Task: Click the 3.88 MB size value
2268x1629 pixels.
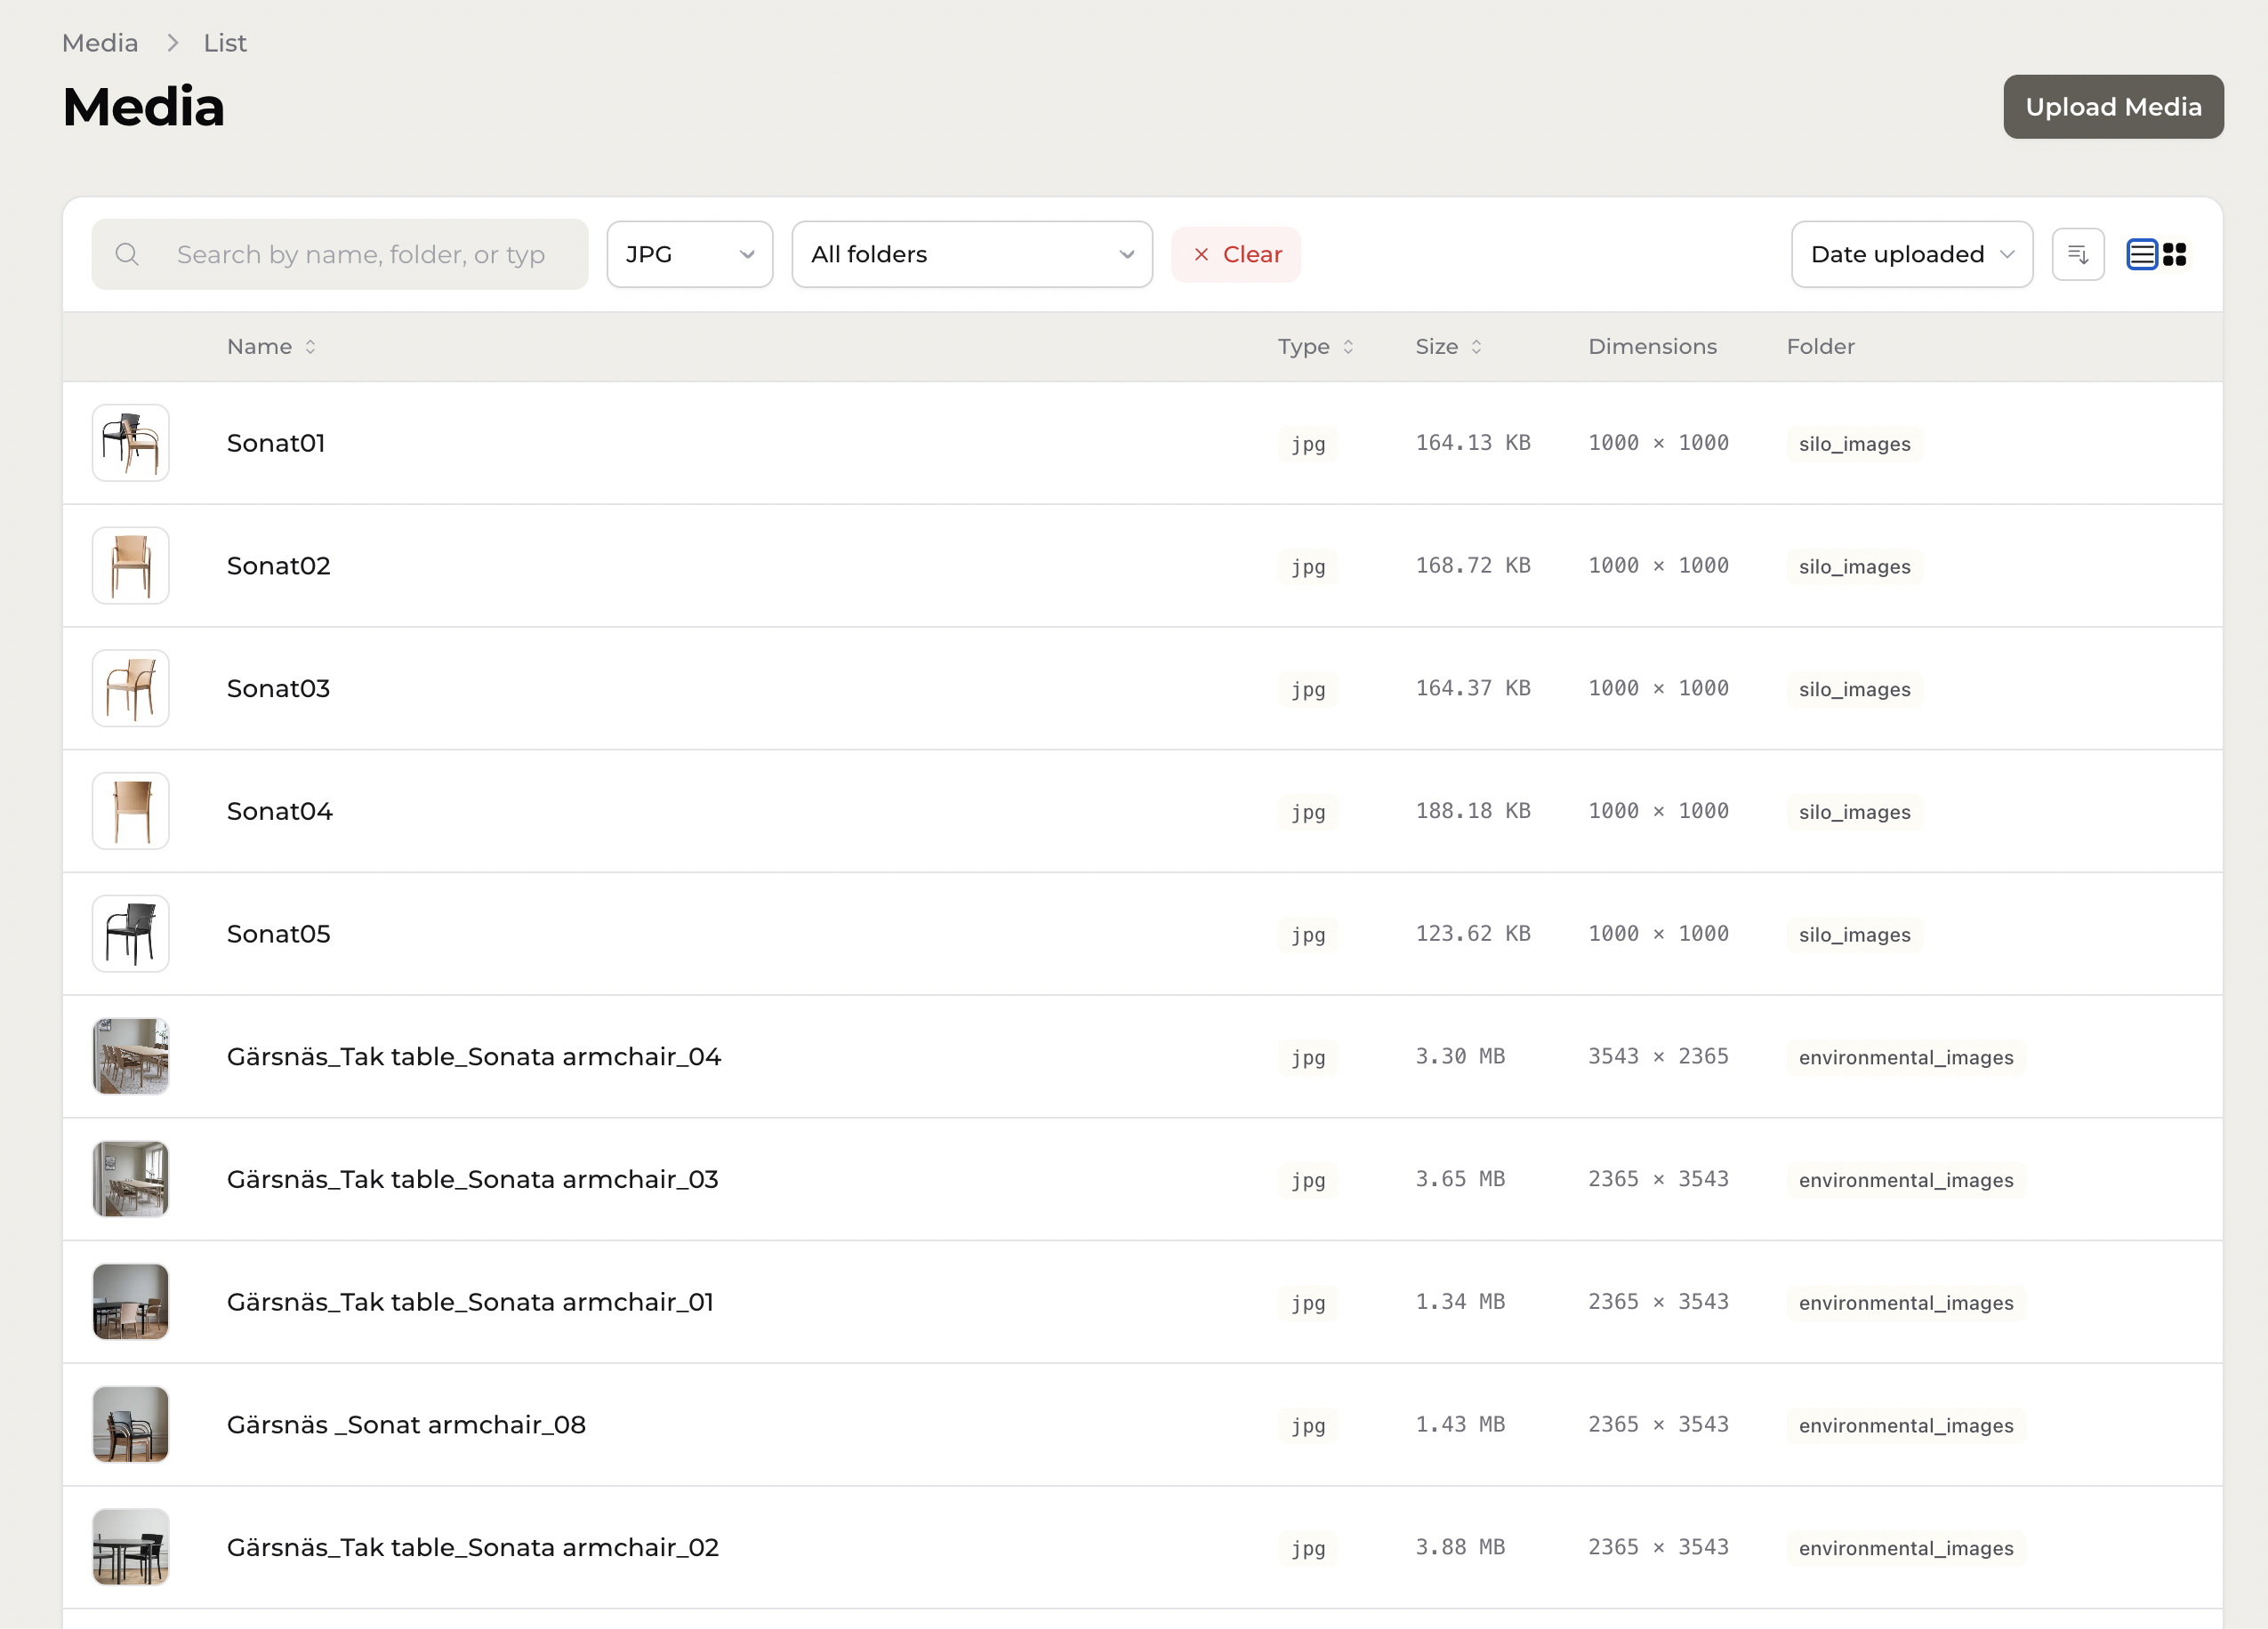Action: 1460,1547
